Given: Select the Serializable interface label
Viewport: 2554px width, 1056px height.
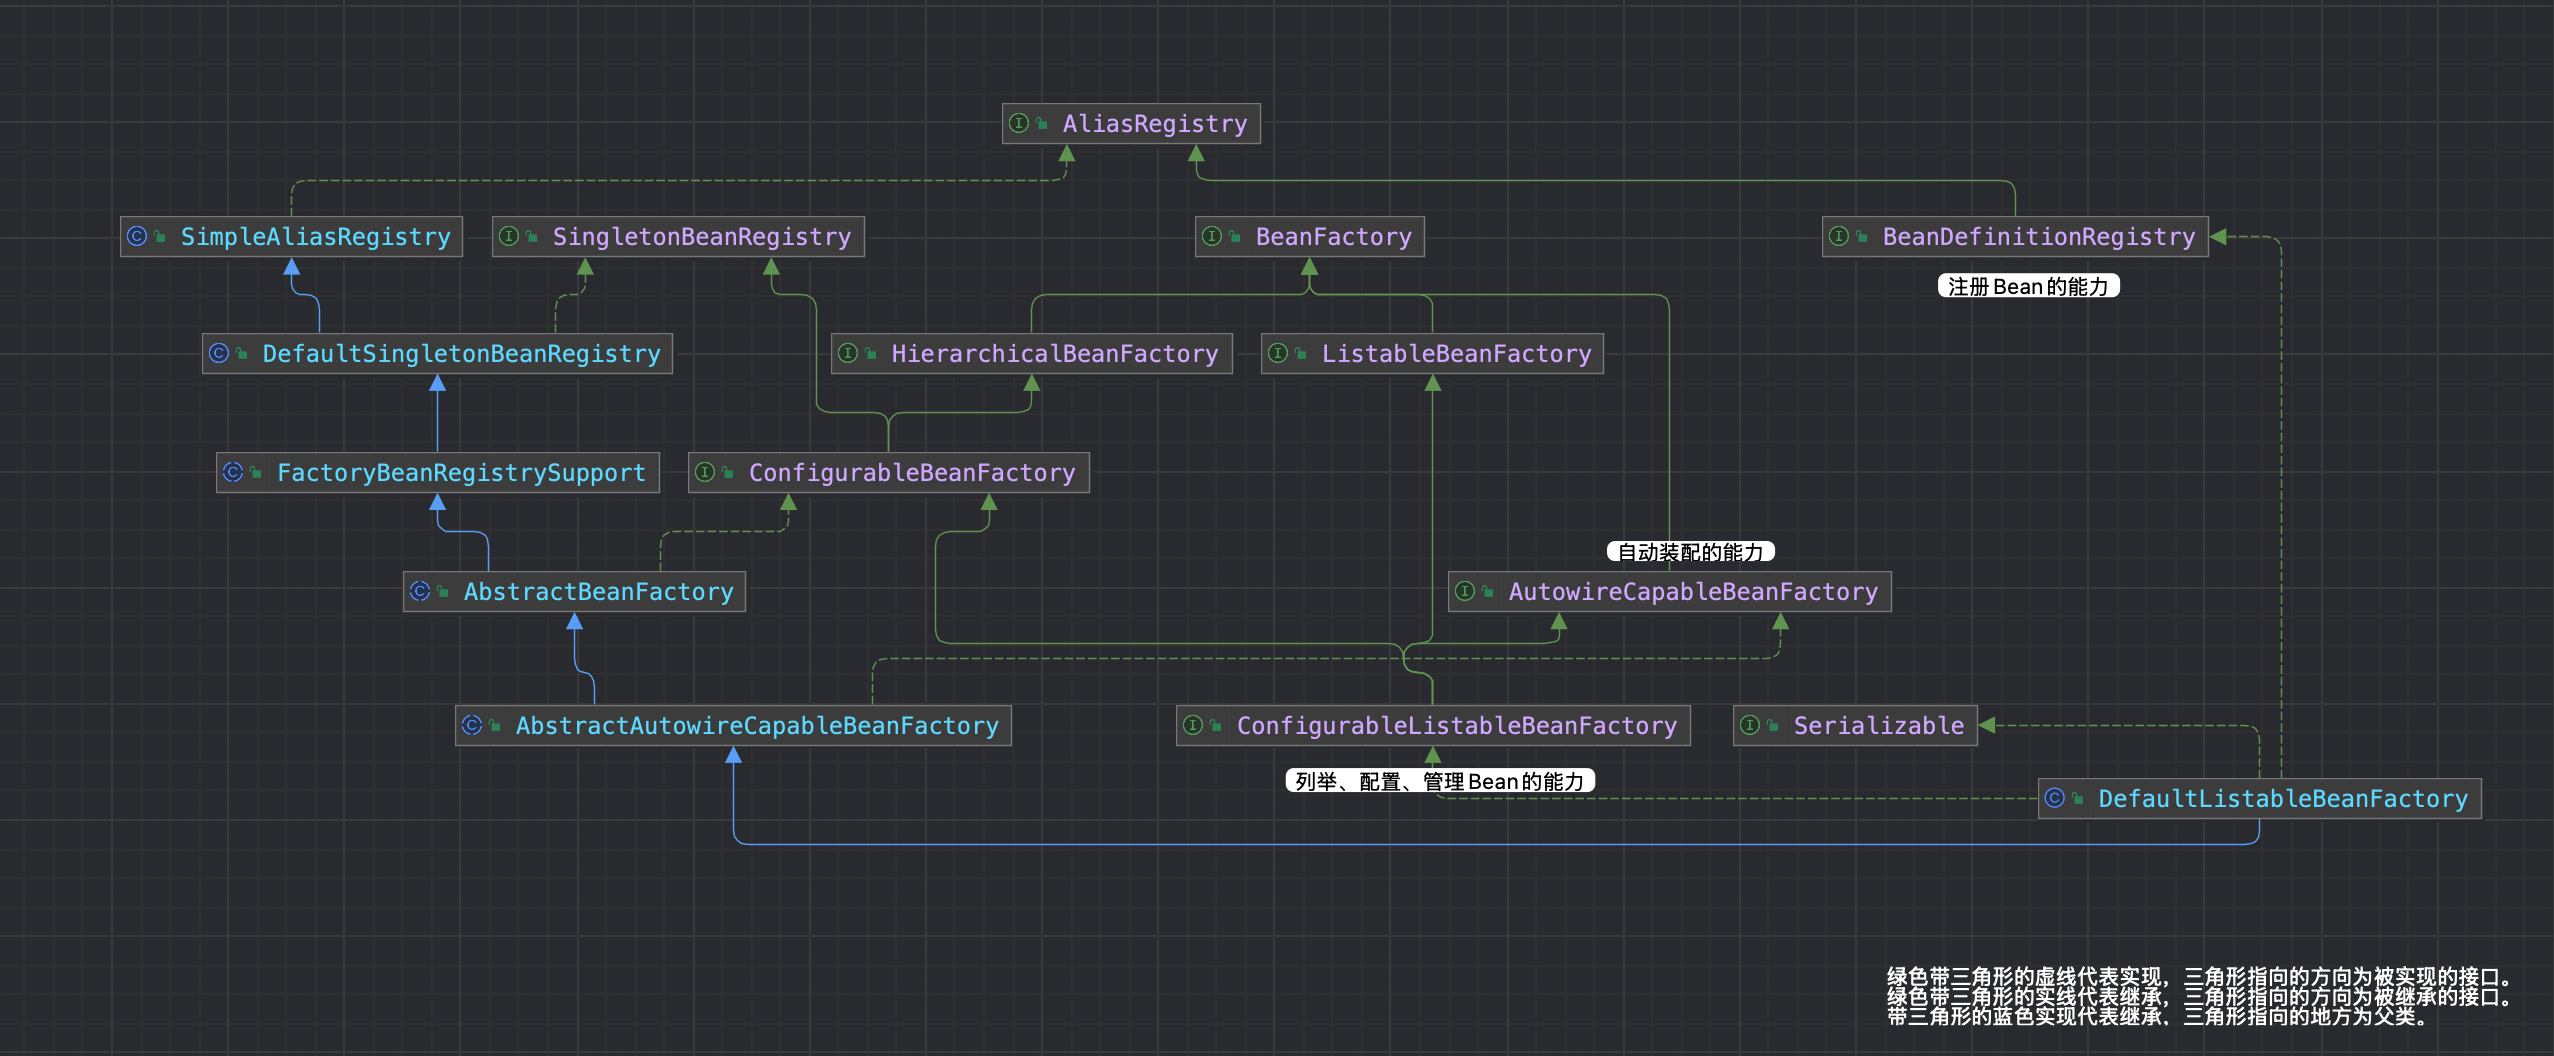Looking at the screenshot, I should (1879, 726).
